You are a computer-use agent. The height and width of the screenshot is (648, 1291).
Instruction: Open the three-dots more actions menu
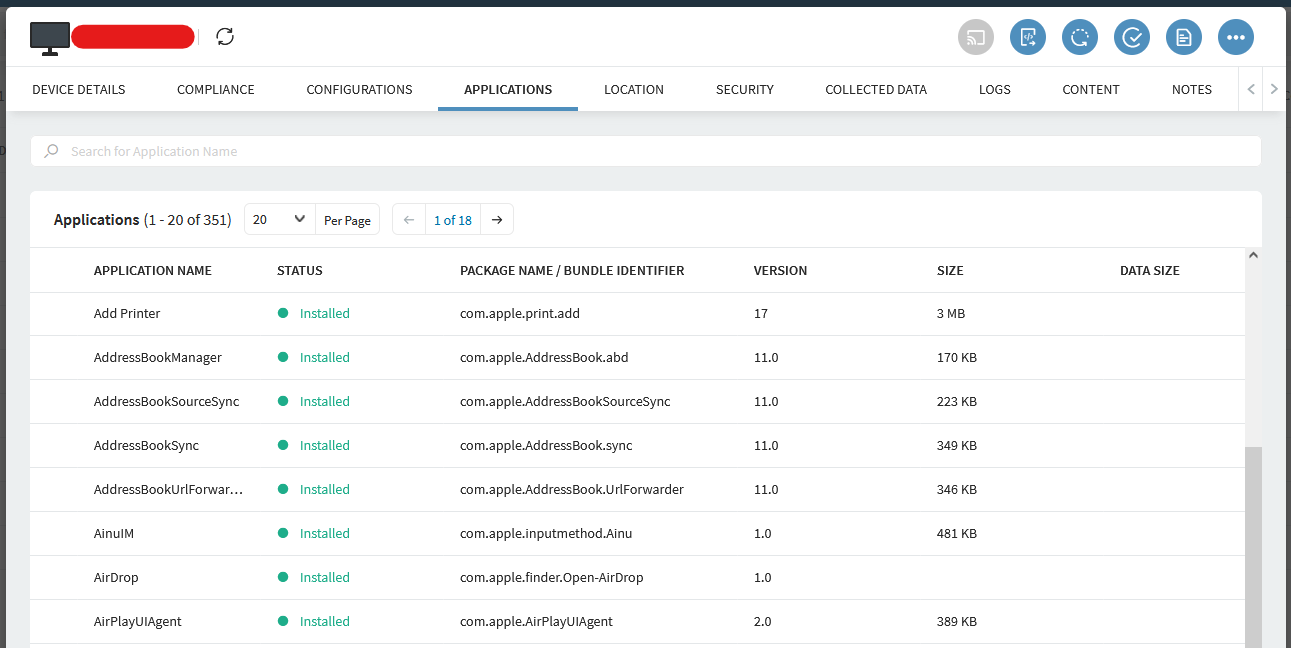pyautogui.click(x=1236, y=37)
